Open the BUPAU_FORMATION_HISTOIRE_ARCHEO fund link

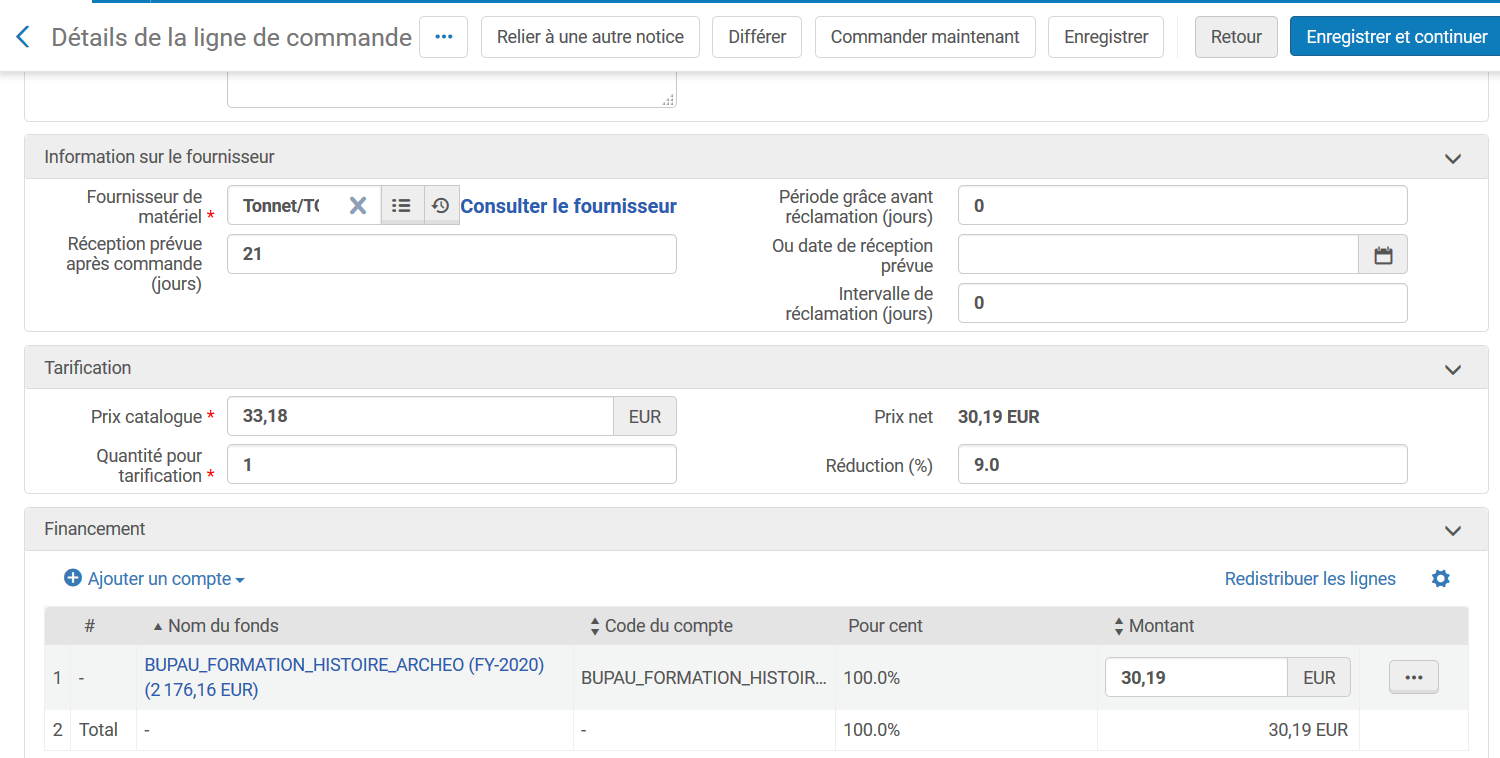pos(344,666)
